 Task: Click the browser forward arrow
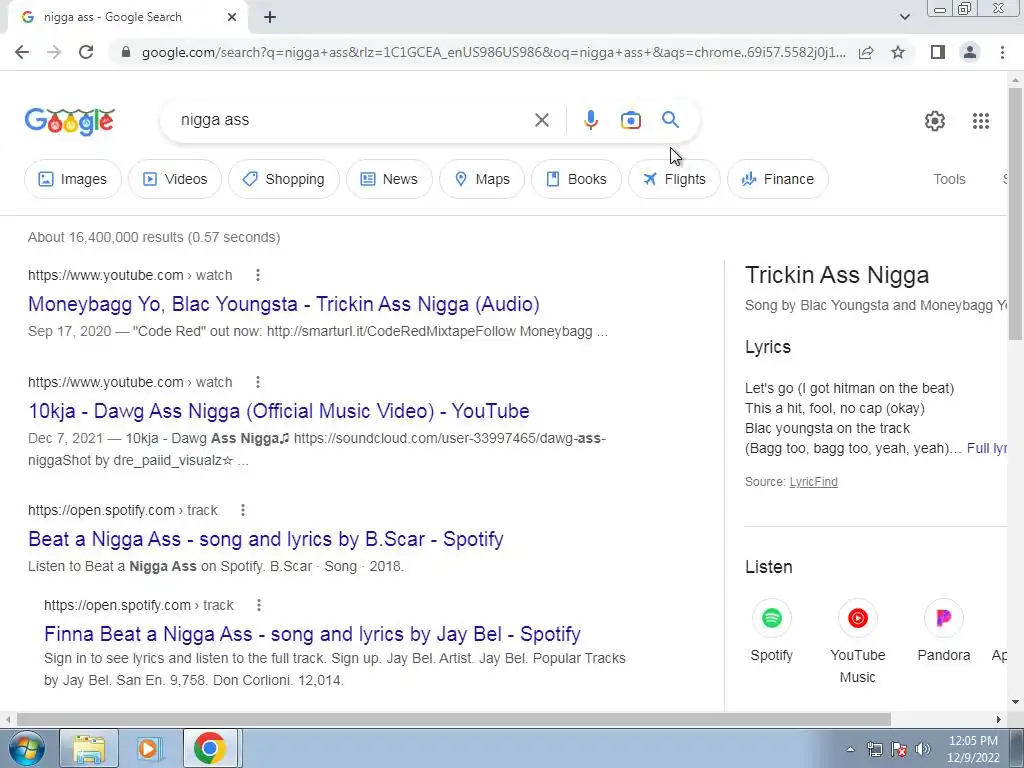point(54,52)
